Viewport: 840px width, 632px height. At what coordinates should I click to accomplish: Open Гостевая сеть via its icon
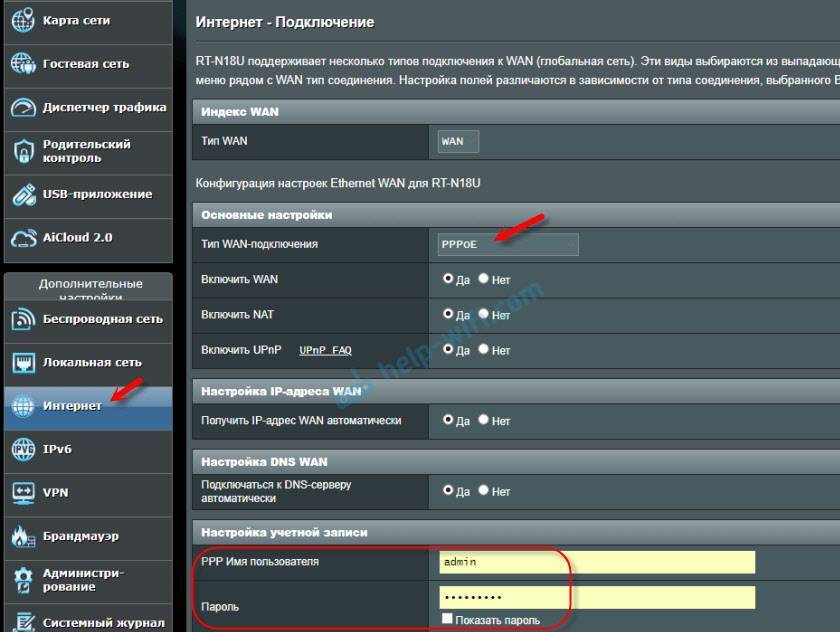click(23, 64)
